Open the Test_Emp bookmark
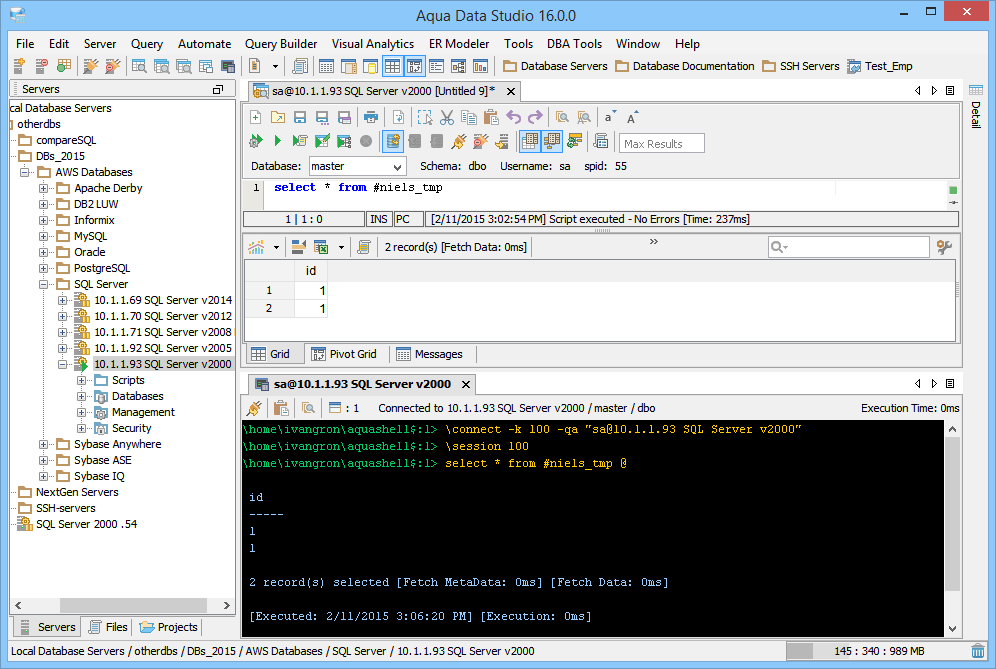996x669 pixels. click(x=880, y=66)
